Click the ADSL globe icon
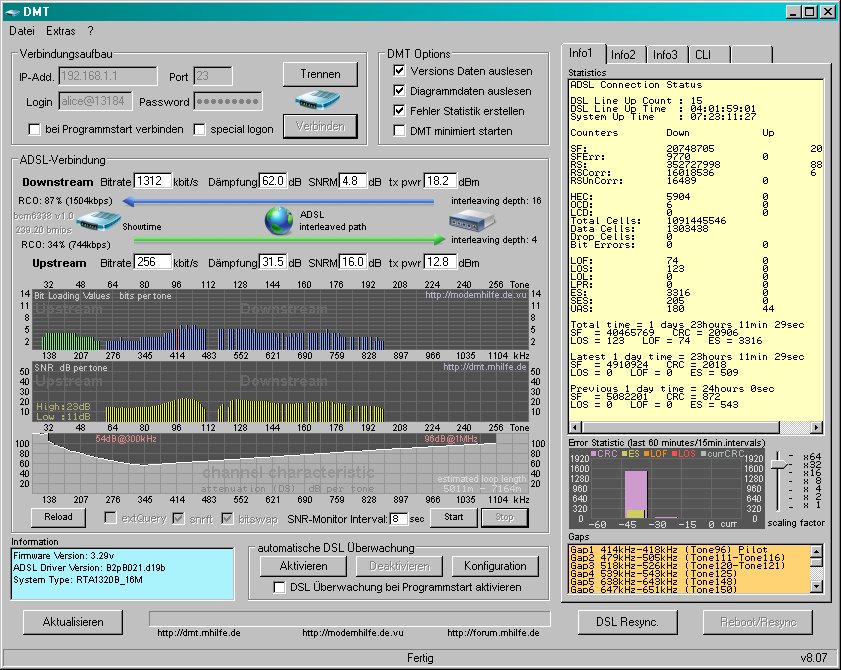Viewport: 841px width, 670px height. (279, 221)
